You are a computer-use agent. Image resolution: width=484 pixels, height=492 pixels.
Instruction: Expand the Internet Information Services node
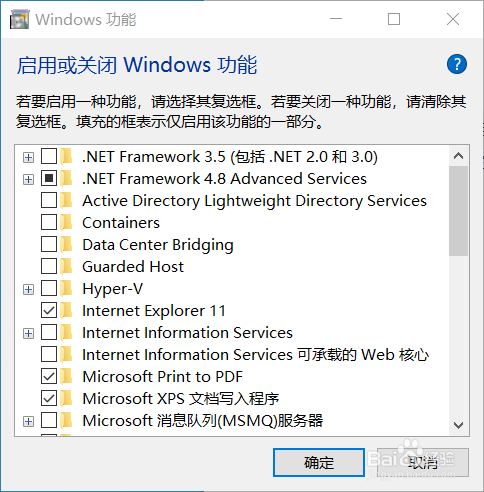point(29,333)
